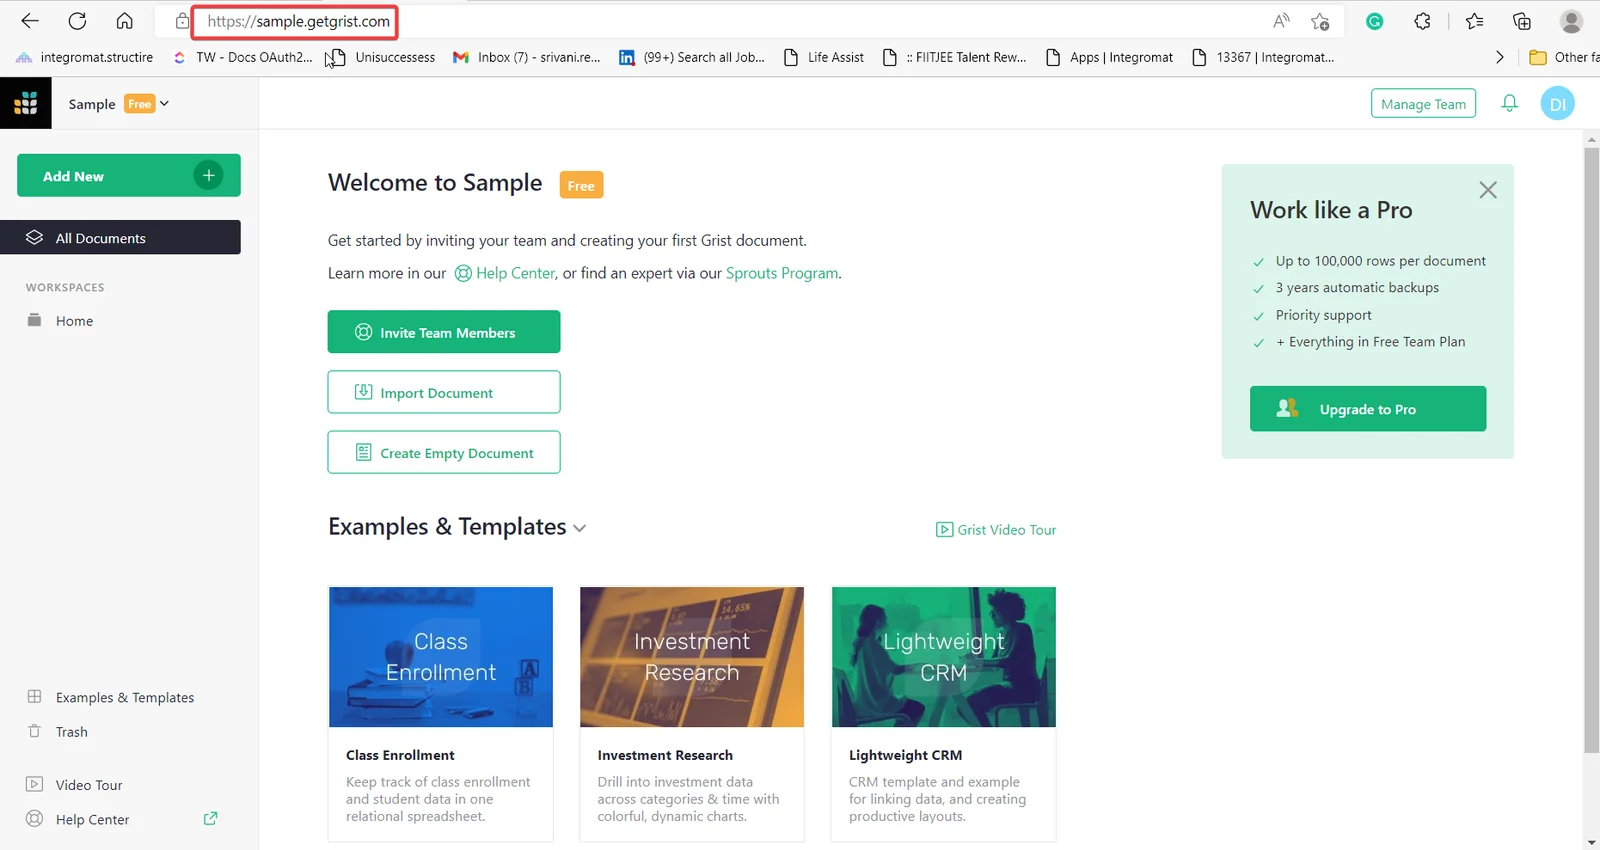This screenshot has height=850, width=1600.
Task: Click Manage Team button
Action: [1423, 104]
